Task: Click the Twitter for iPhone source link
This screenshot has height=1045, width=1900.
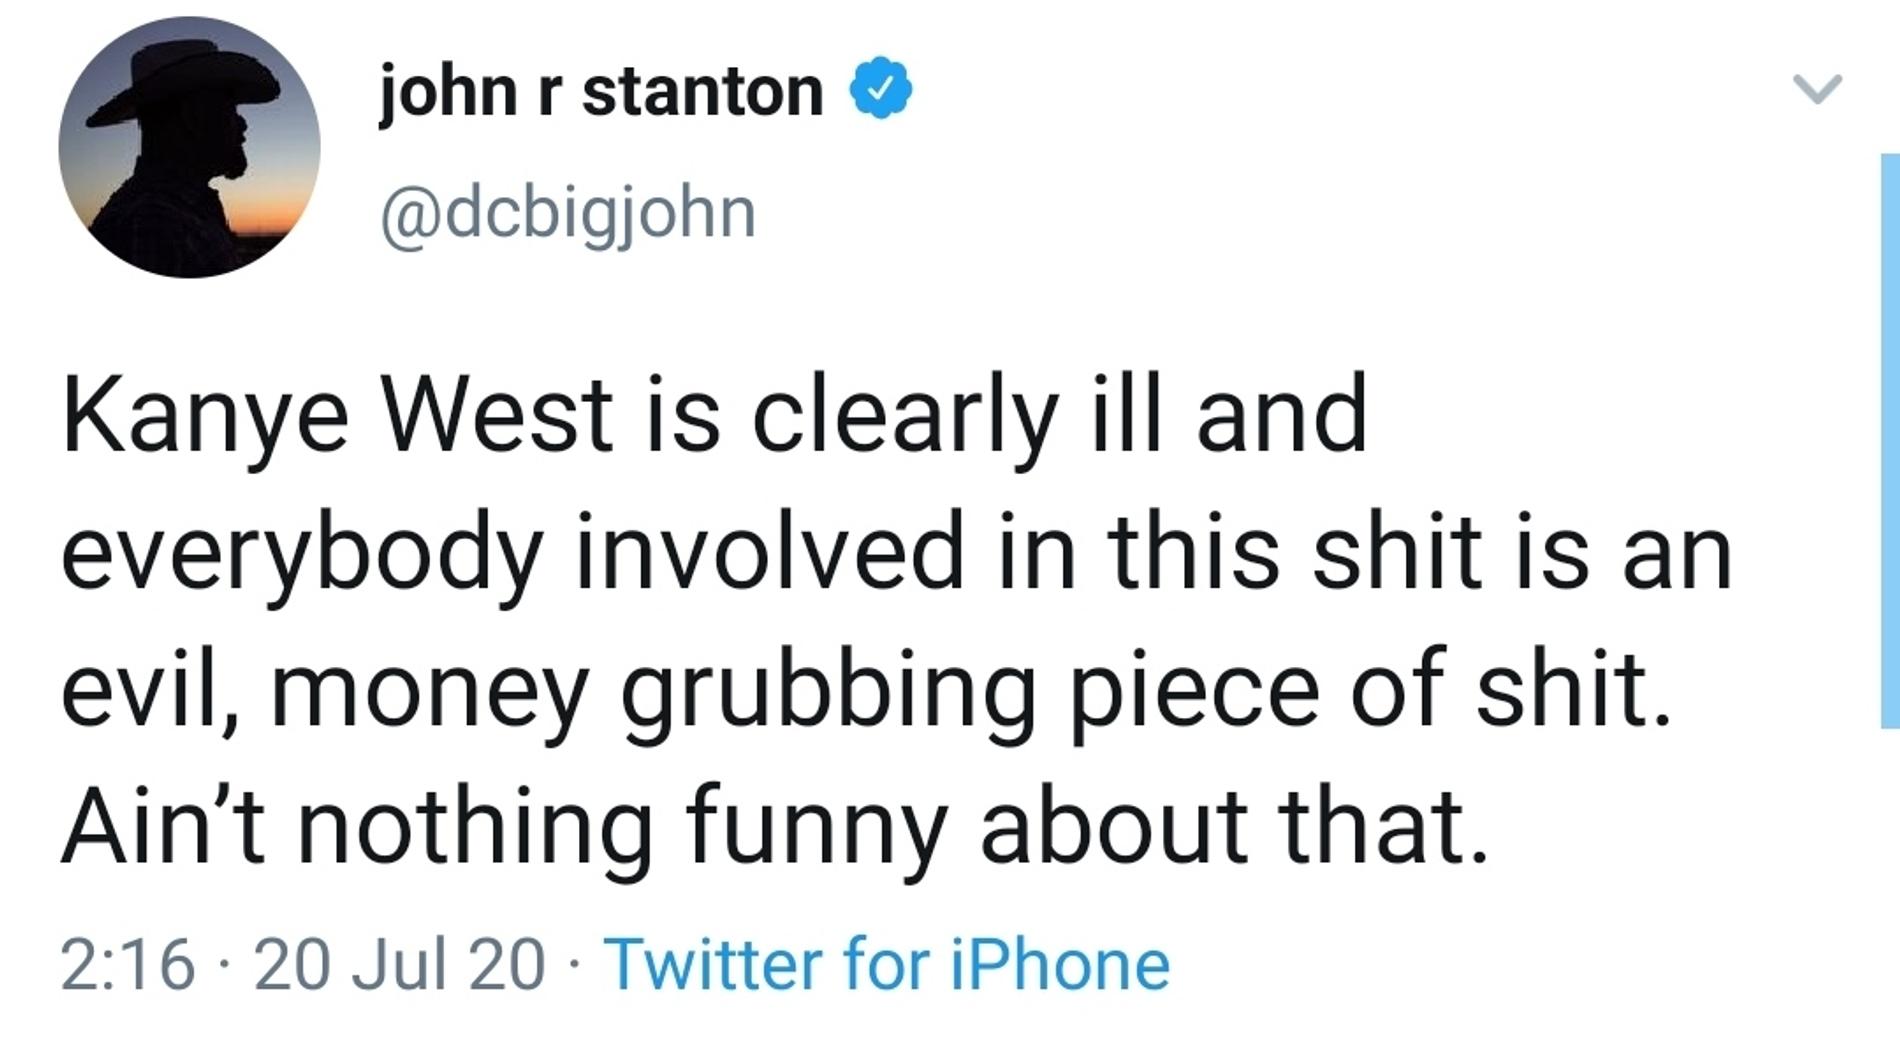Action: tap(886, 965)
